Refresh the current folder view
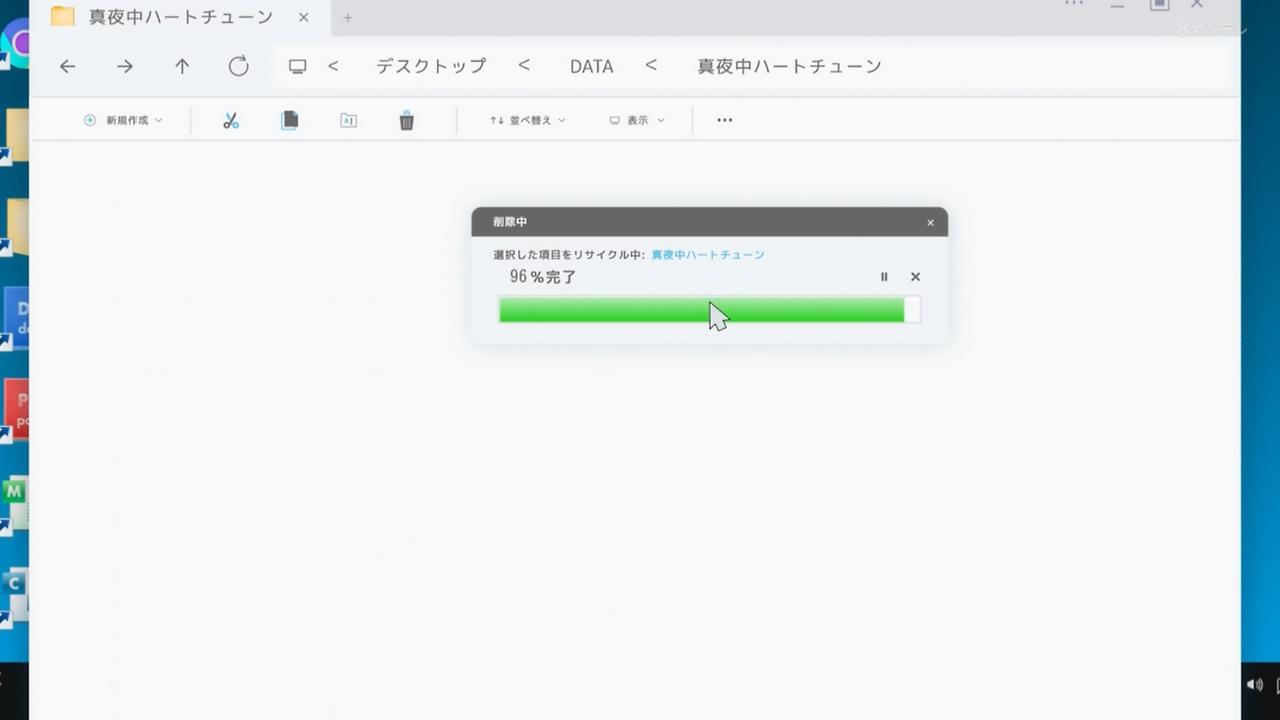Screen dimensions: 1280x720 point(238,67)
